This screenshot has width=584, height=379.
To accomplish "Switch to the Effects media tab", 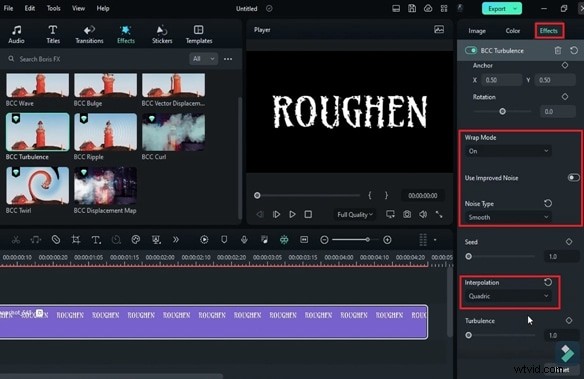I will click(126, 35).
